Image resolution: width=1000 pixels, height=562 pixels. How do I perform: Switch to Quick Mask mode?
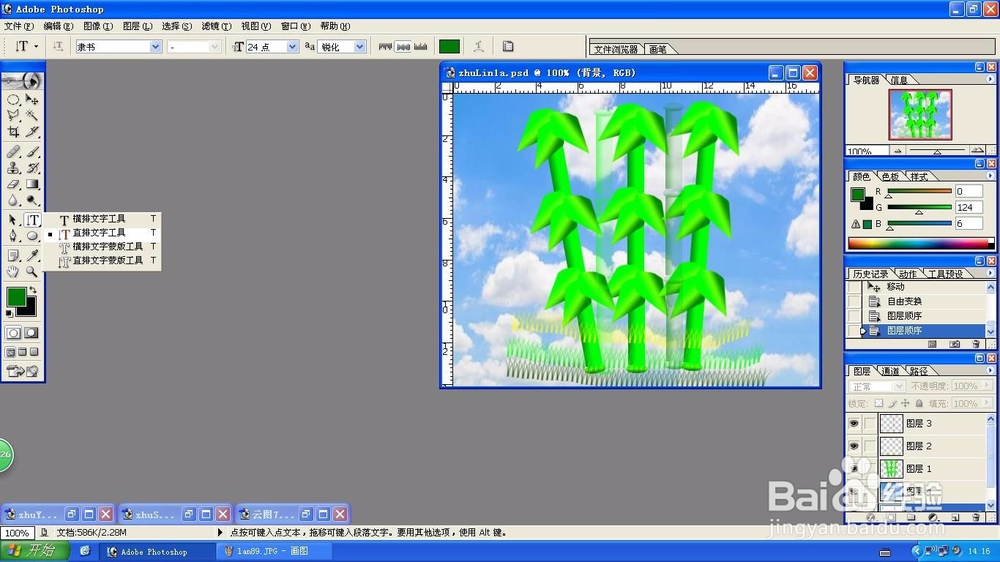coord(31,333)
